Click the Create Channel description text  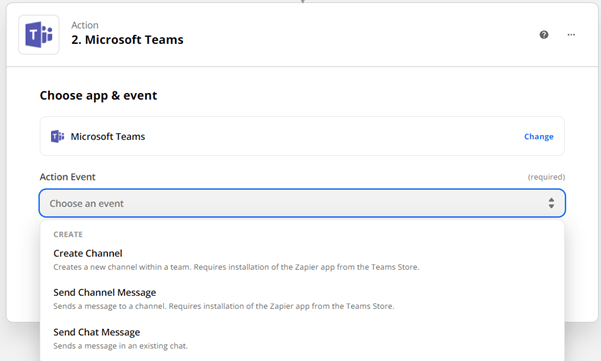click(236, 267)
